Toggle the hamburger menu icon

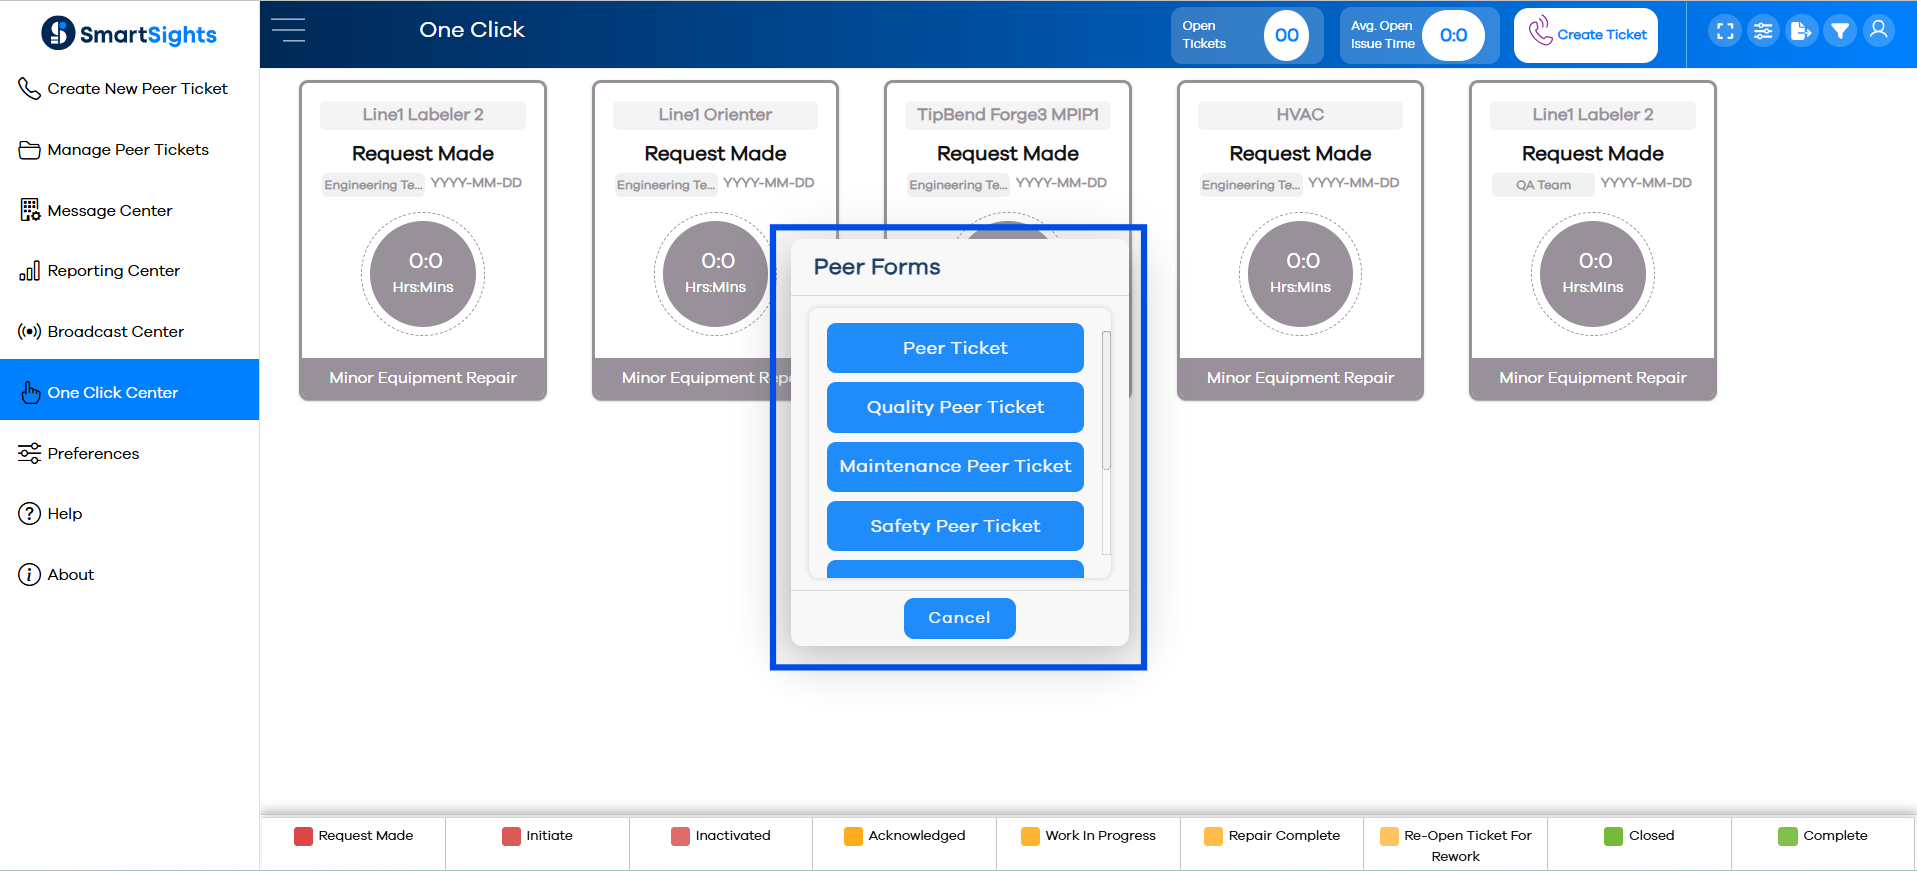(288, 30)
